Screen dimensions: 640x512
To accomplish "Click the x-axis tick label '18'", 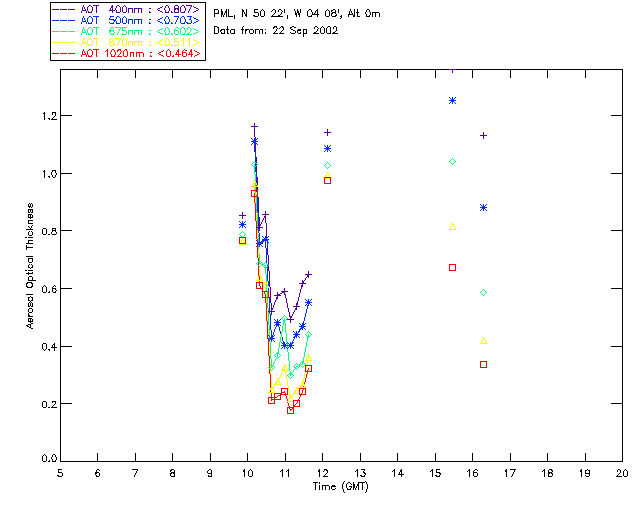I will (547, 474).
